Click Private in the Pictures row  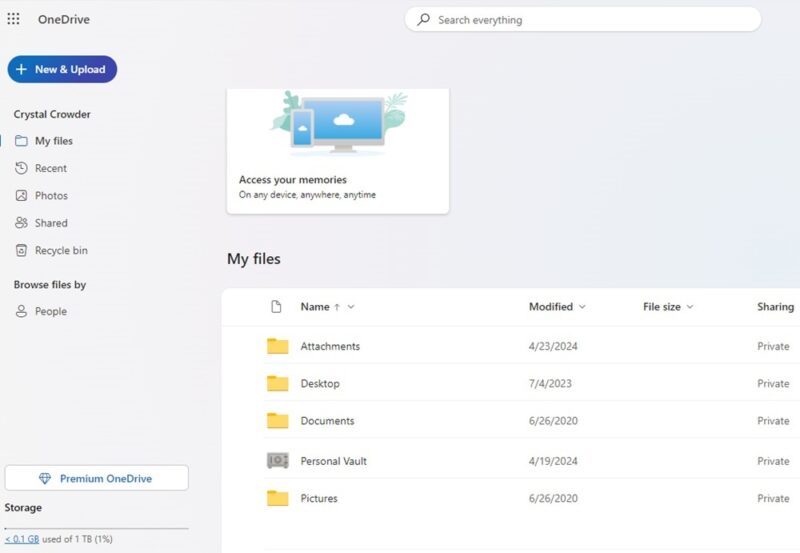click(x=773, y=498)
